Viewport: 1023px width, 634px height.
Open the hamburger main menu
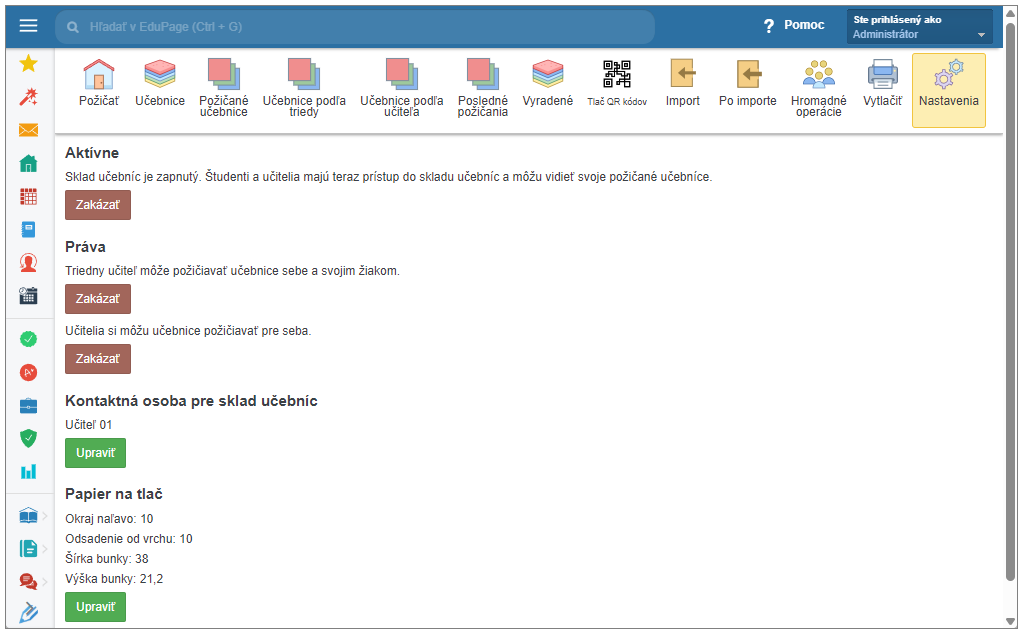click(28, 26)
